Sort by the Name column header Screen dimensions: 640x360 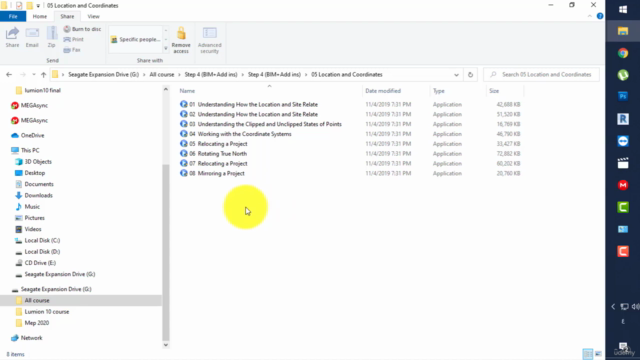click(x=187, y=91)
